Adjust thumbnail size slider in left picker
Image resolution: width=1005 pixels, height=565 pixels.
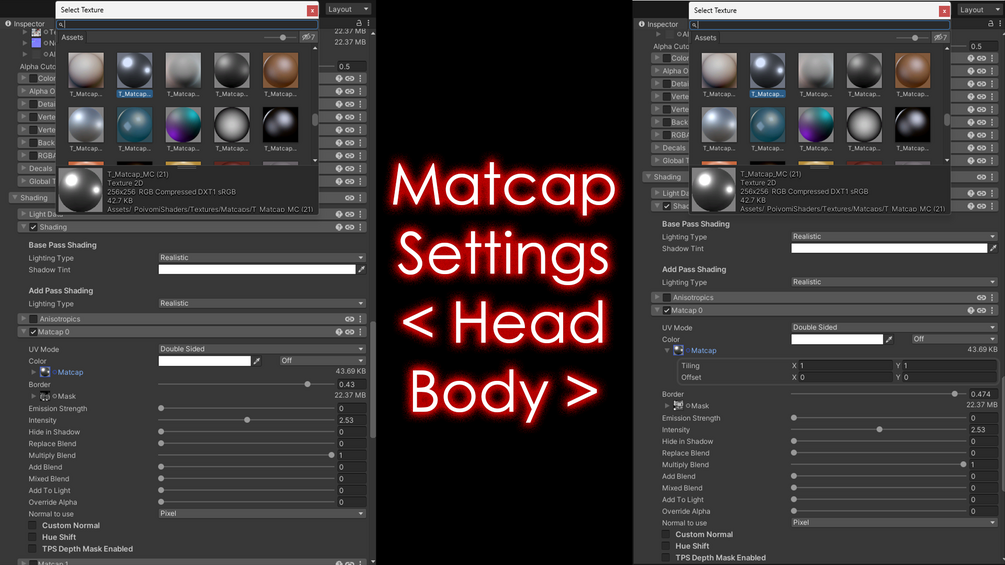click(x=283, y=37)
